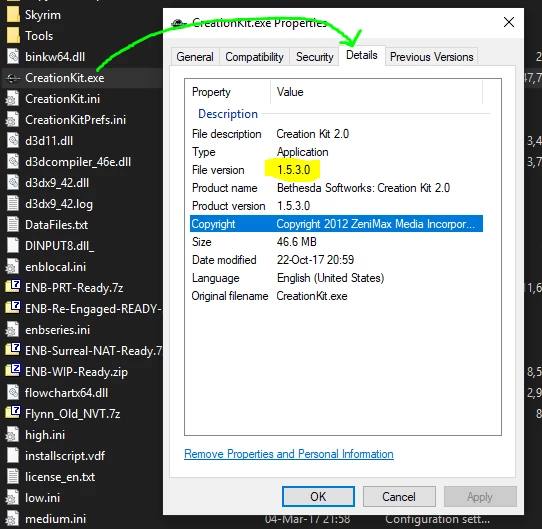Close the CreationKit.exe Properties dialog
Viewport: 542px width, 529px height.
[x=509, y=22]
